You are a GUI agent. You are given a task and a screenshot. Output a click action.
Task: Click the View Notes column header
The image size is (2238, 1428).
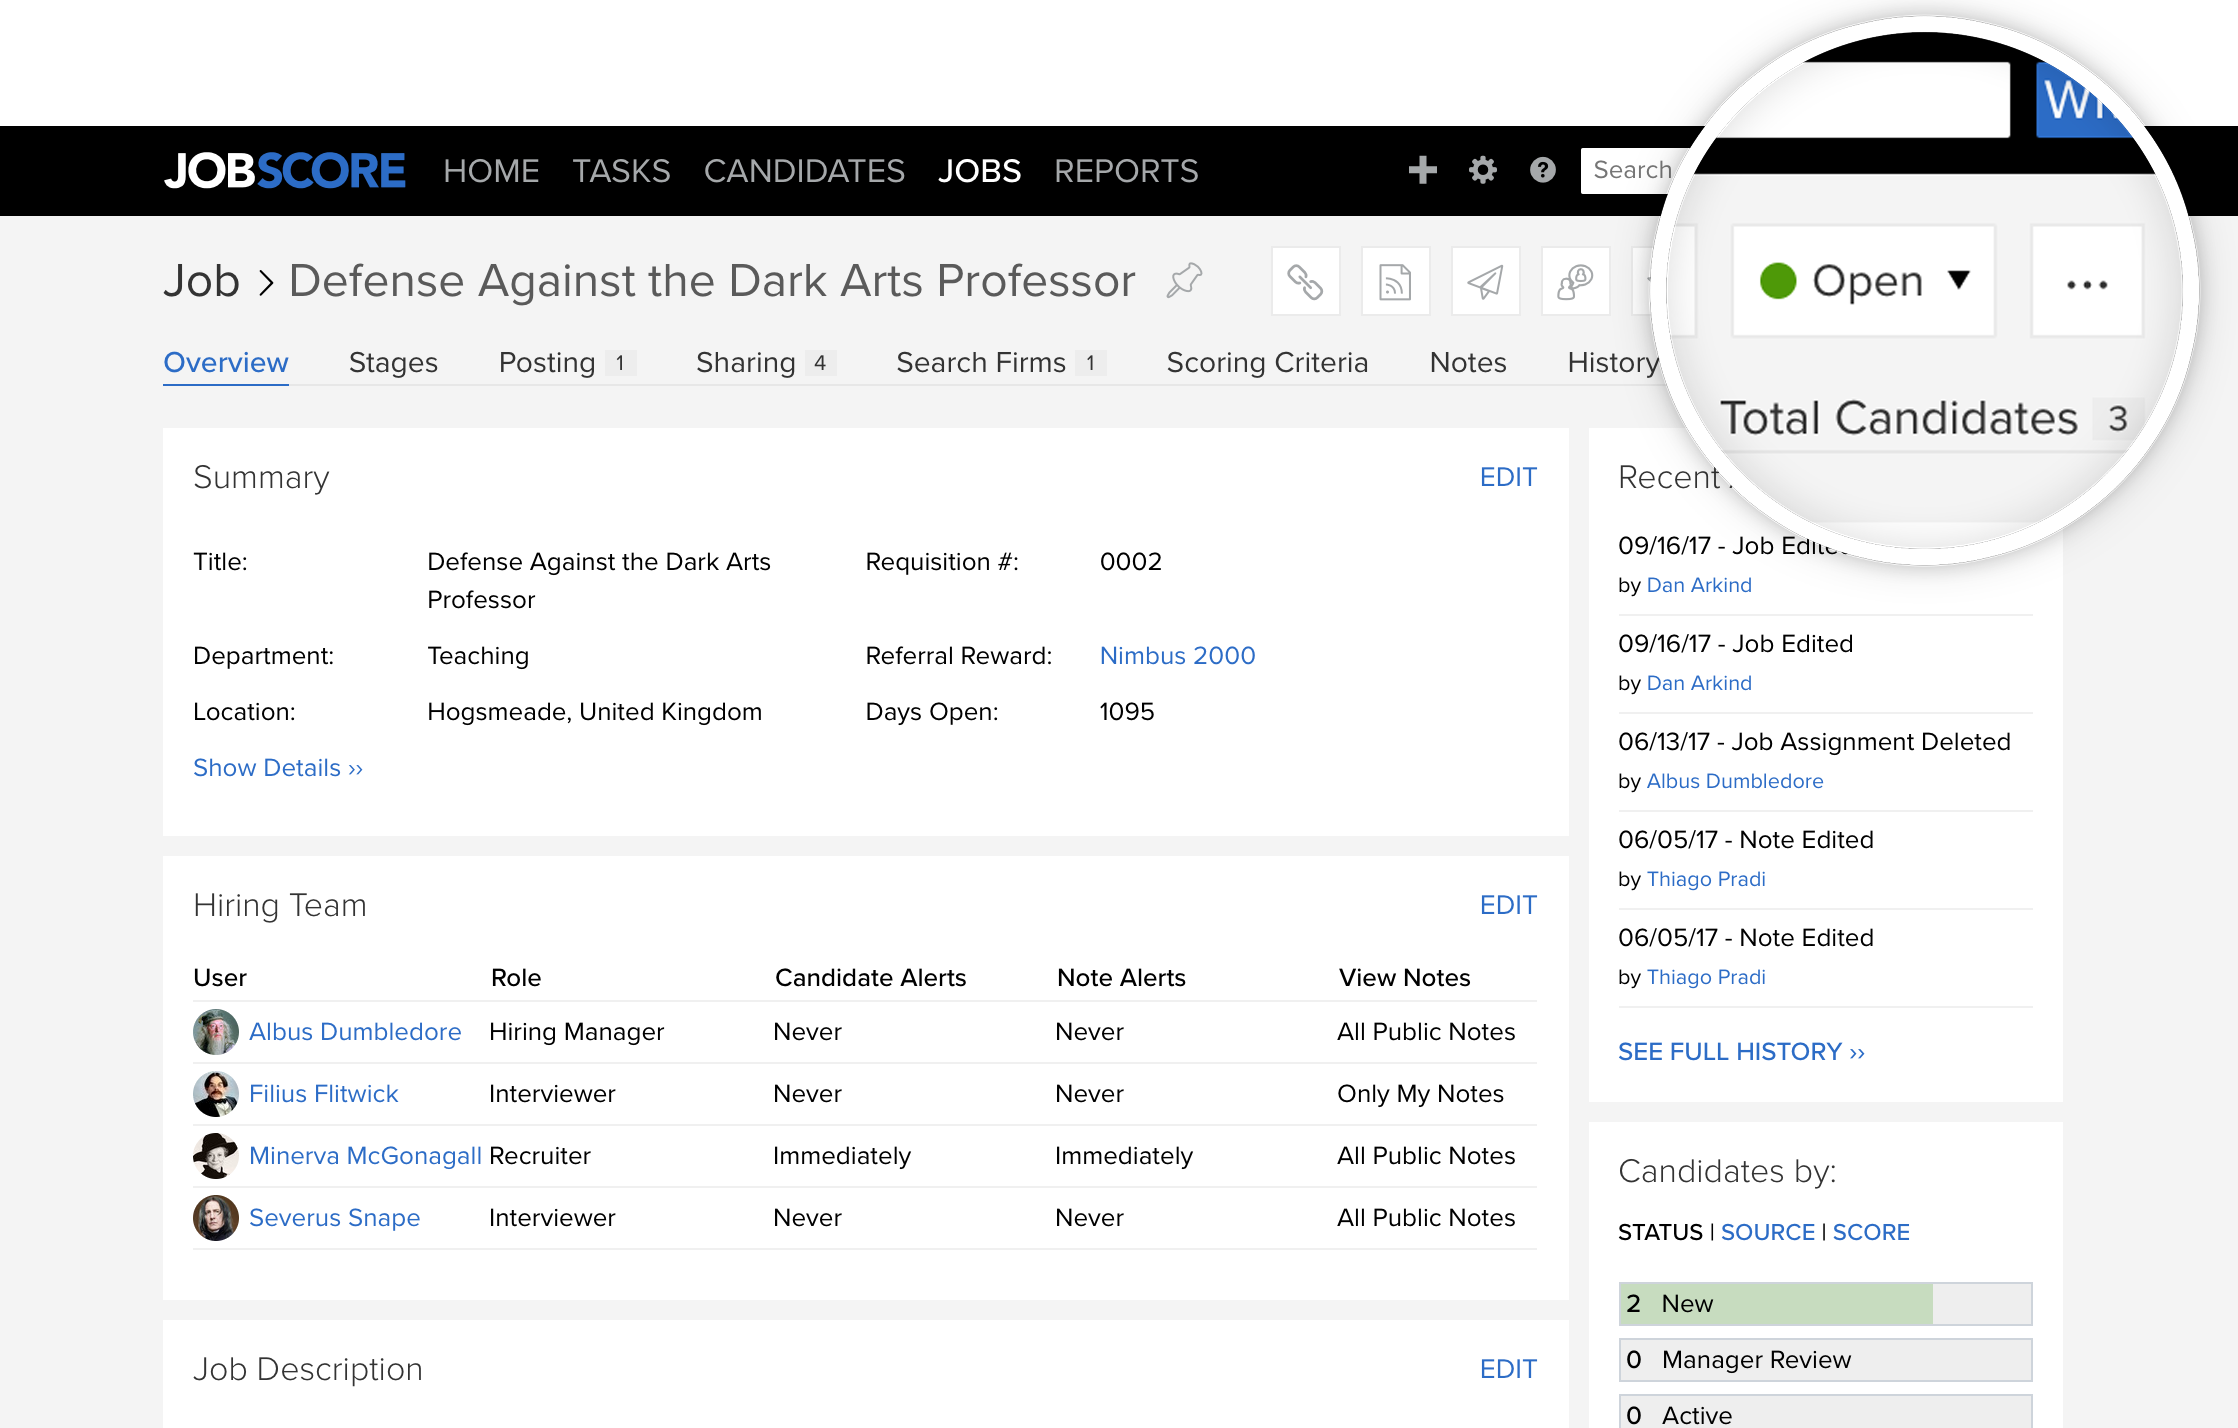(x=1404, y=978)
